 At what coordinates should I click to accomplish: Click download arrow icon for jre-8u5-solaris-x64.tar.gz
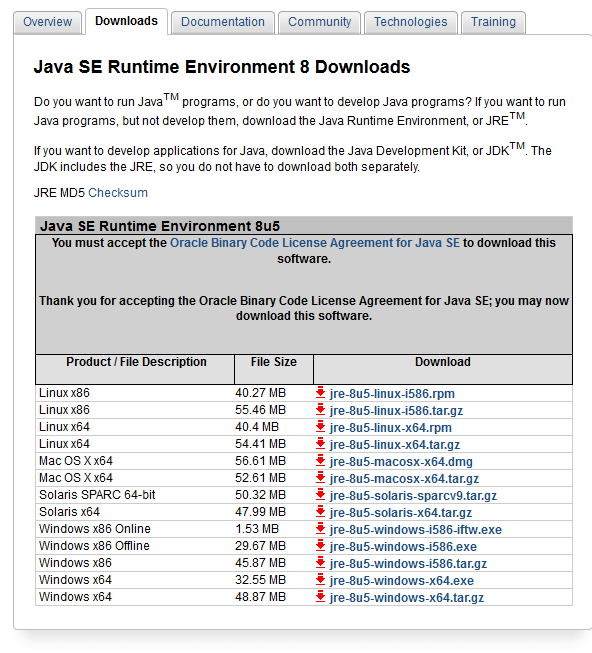(x=320, y=511)
